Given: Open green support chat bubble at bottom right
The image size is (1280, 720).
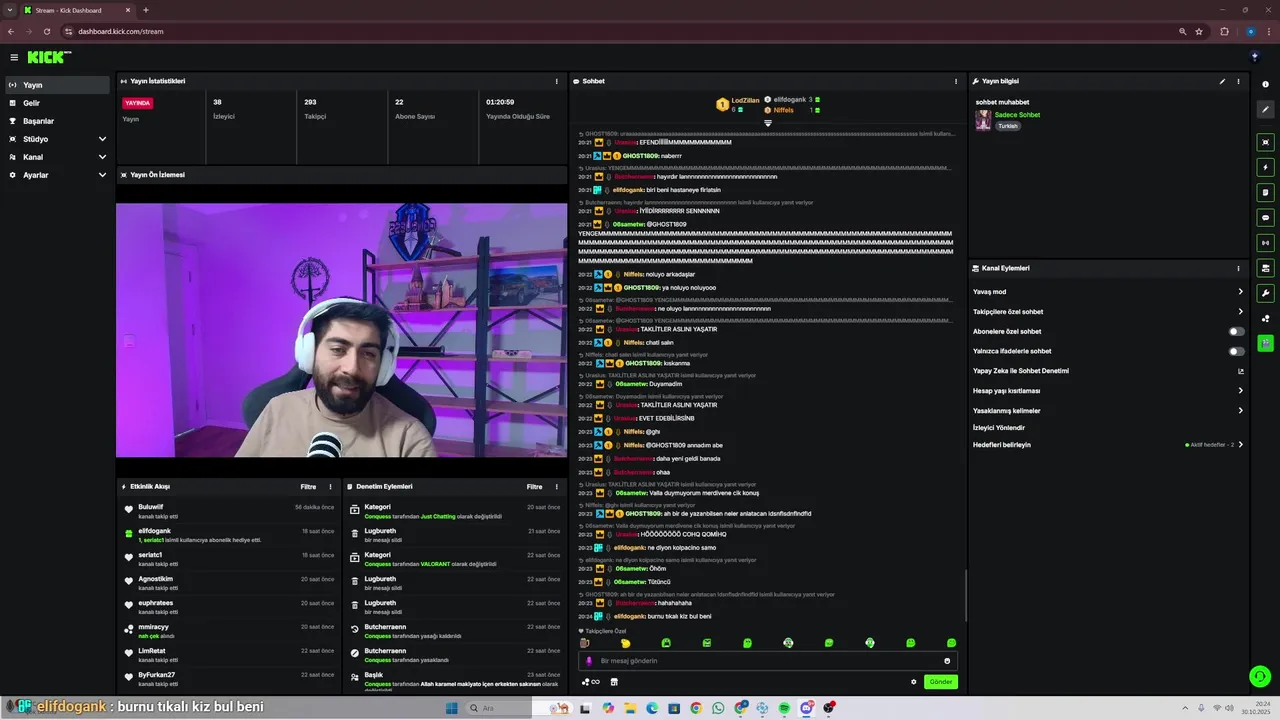Looking at the screenshot, I should (x=1260, y=677).
